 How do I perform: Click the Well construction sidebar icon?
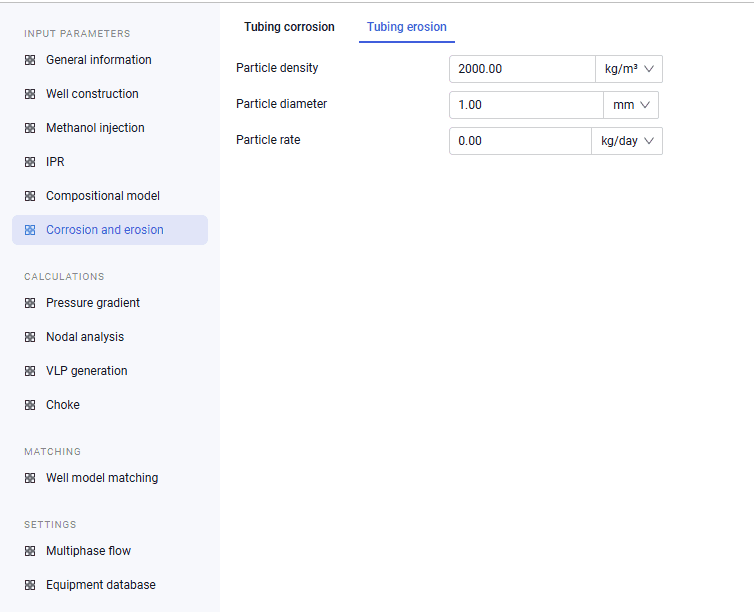(30, 94)
